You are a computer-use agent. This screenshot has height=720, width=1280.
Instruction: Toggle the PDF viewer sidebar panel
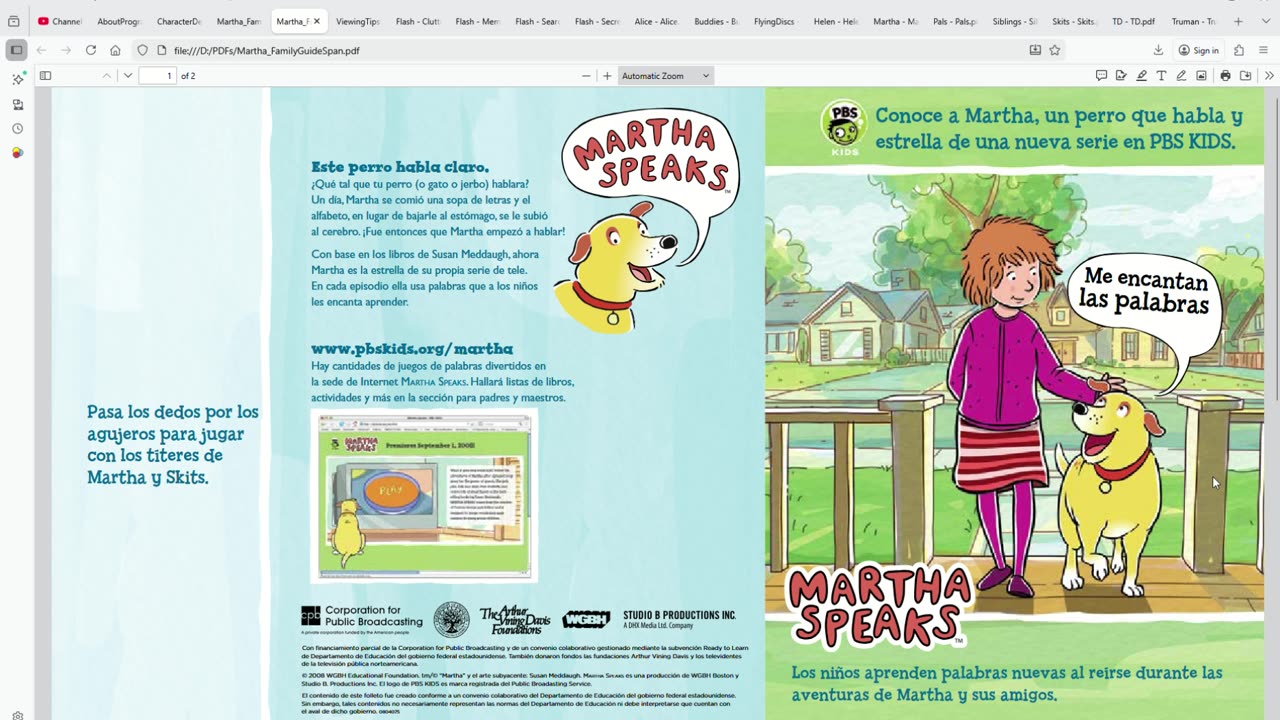[x=45, y=76]
